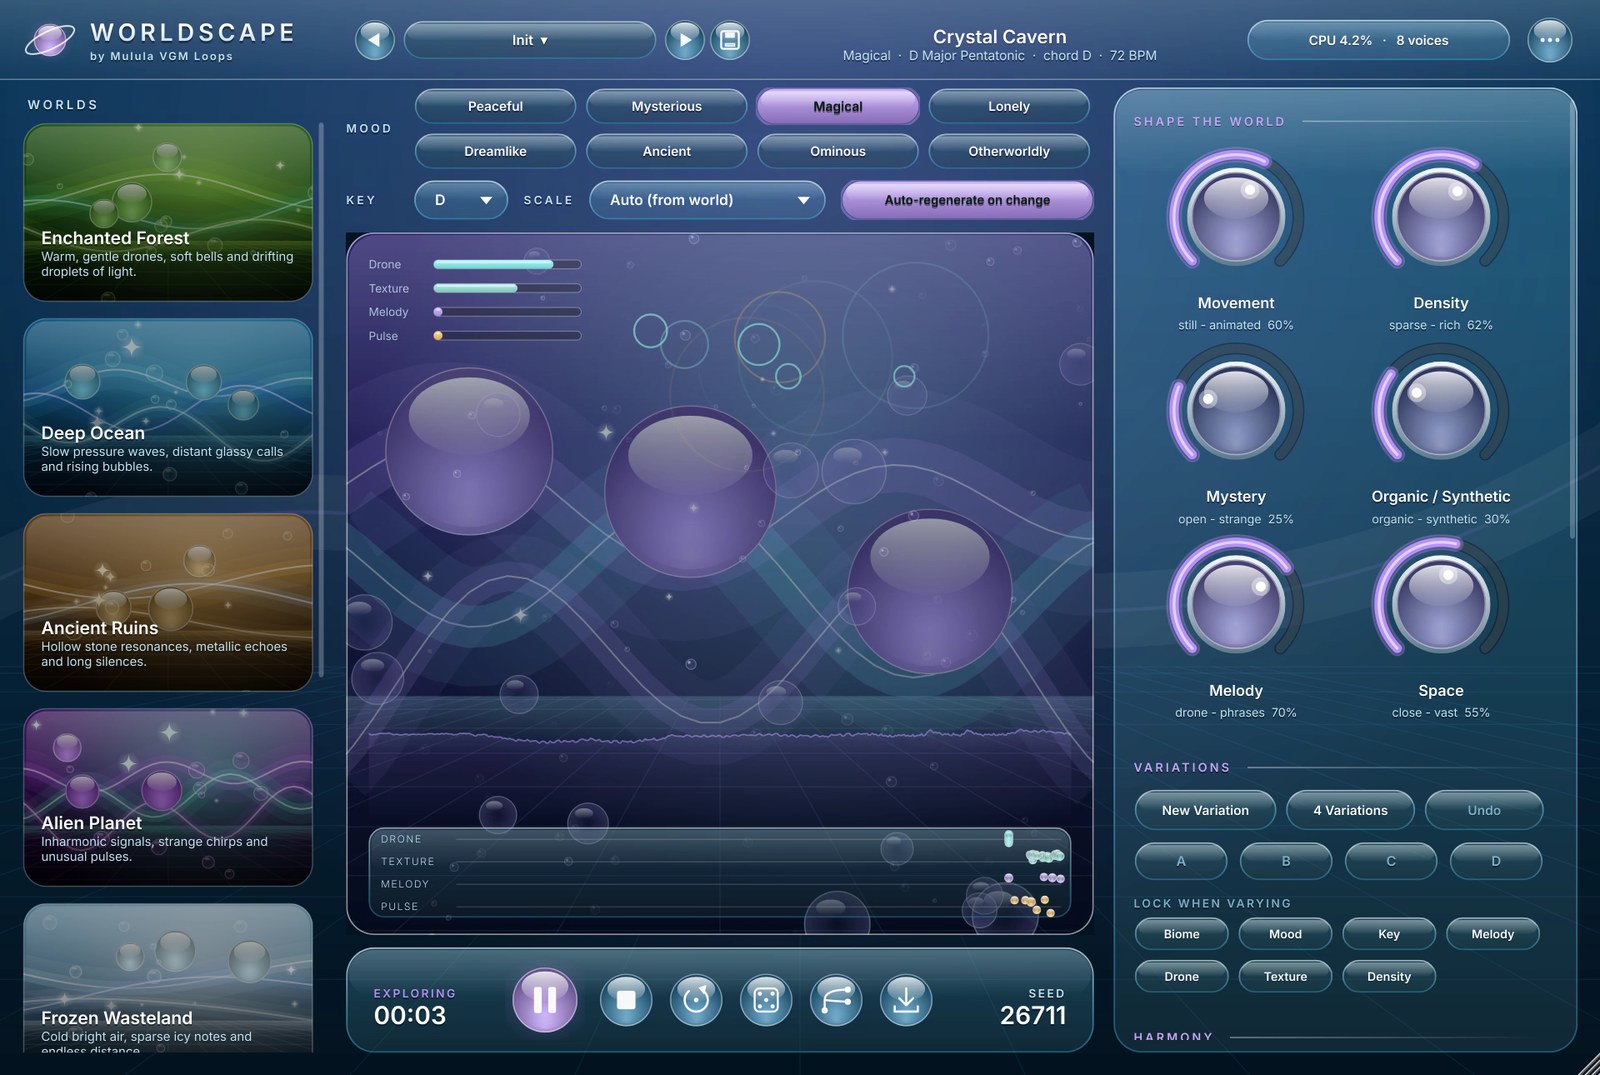This screenshot has width=1600, height=1075.
Task: Click the previous preset arrow button
Action: coord(375,40)
